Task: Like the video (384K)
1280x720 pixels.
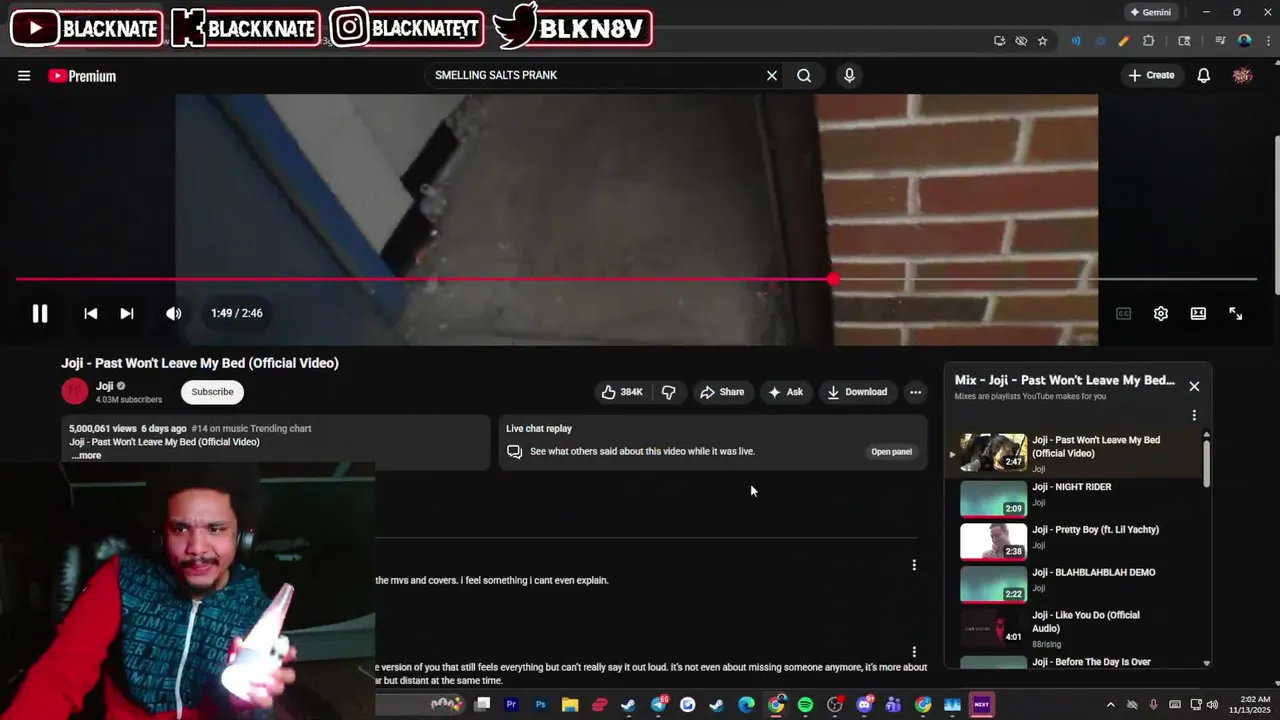Action: pyautogui.click(x=622, y=392)
